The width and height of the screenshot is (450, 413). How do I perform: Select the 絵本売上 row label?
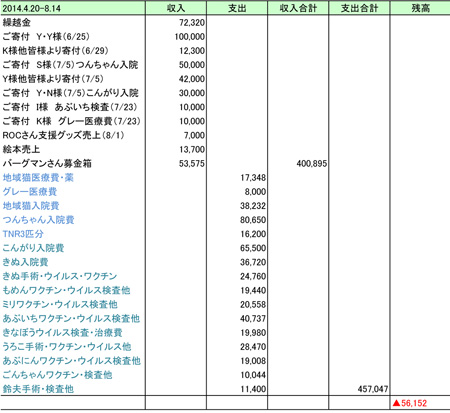pos(21,149)
